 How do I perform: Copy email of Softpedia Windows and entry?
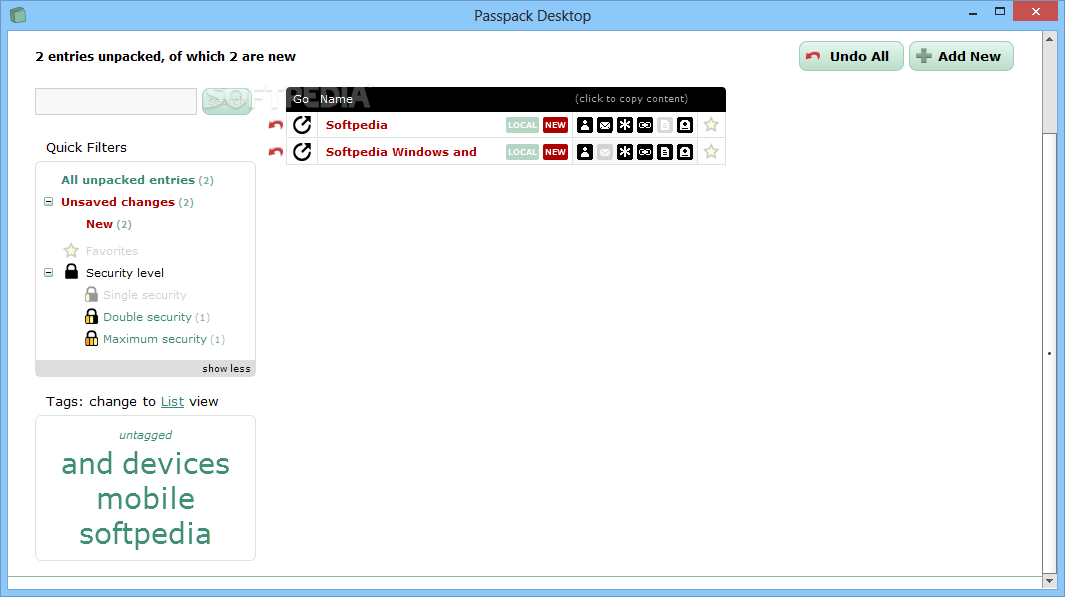click(604, 152)
